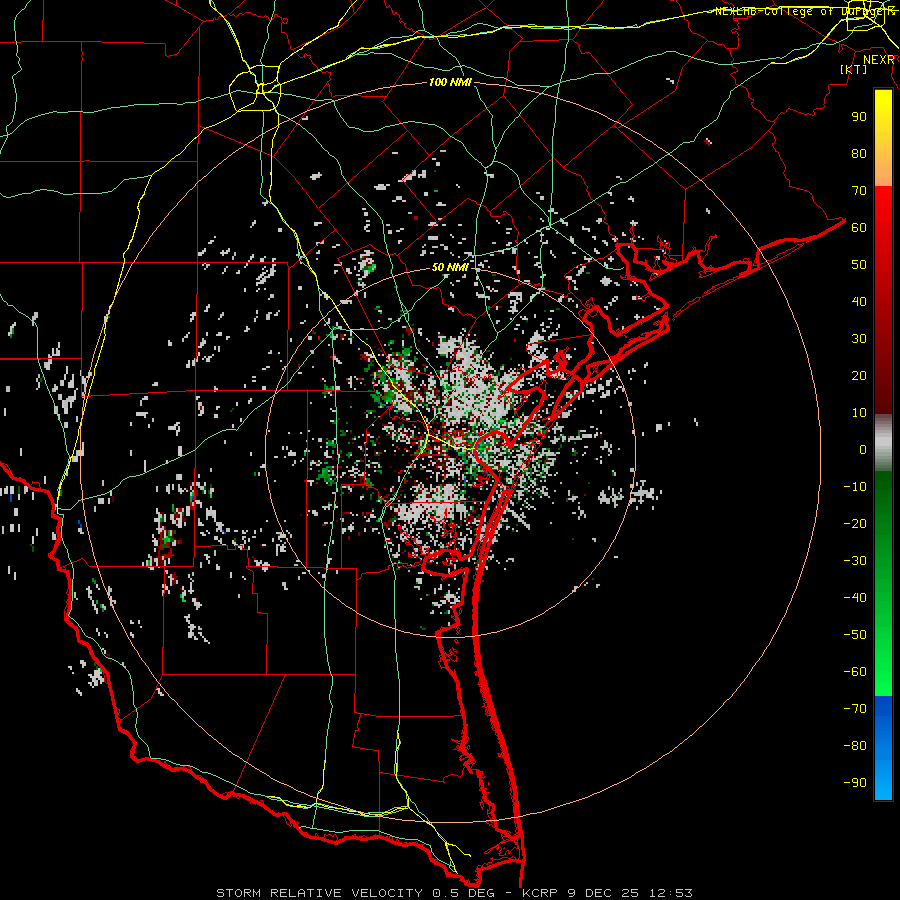Click the 30 label on the velocity scale

(x=859, y=339)
